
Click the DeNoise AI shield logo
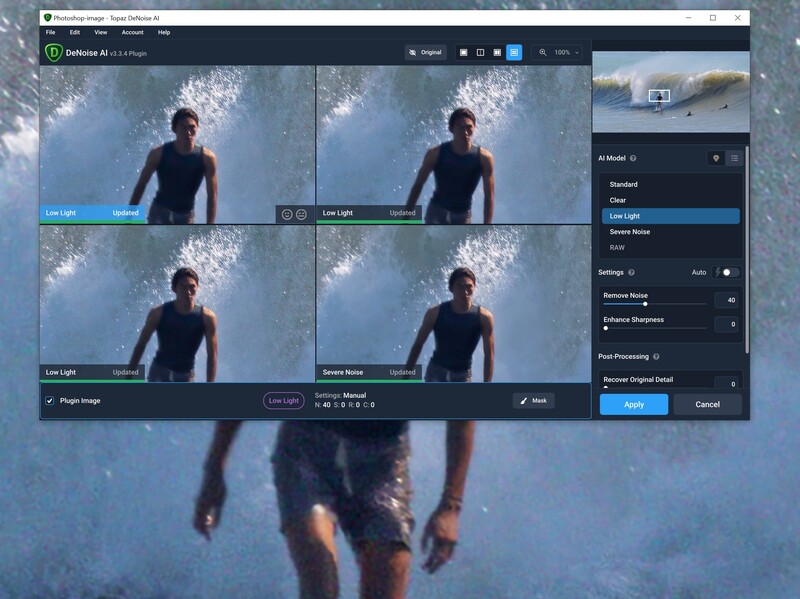[x=54, y=53]
